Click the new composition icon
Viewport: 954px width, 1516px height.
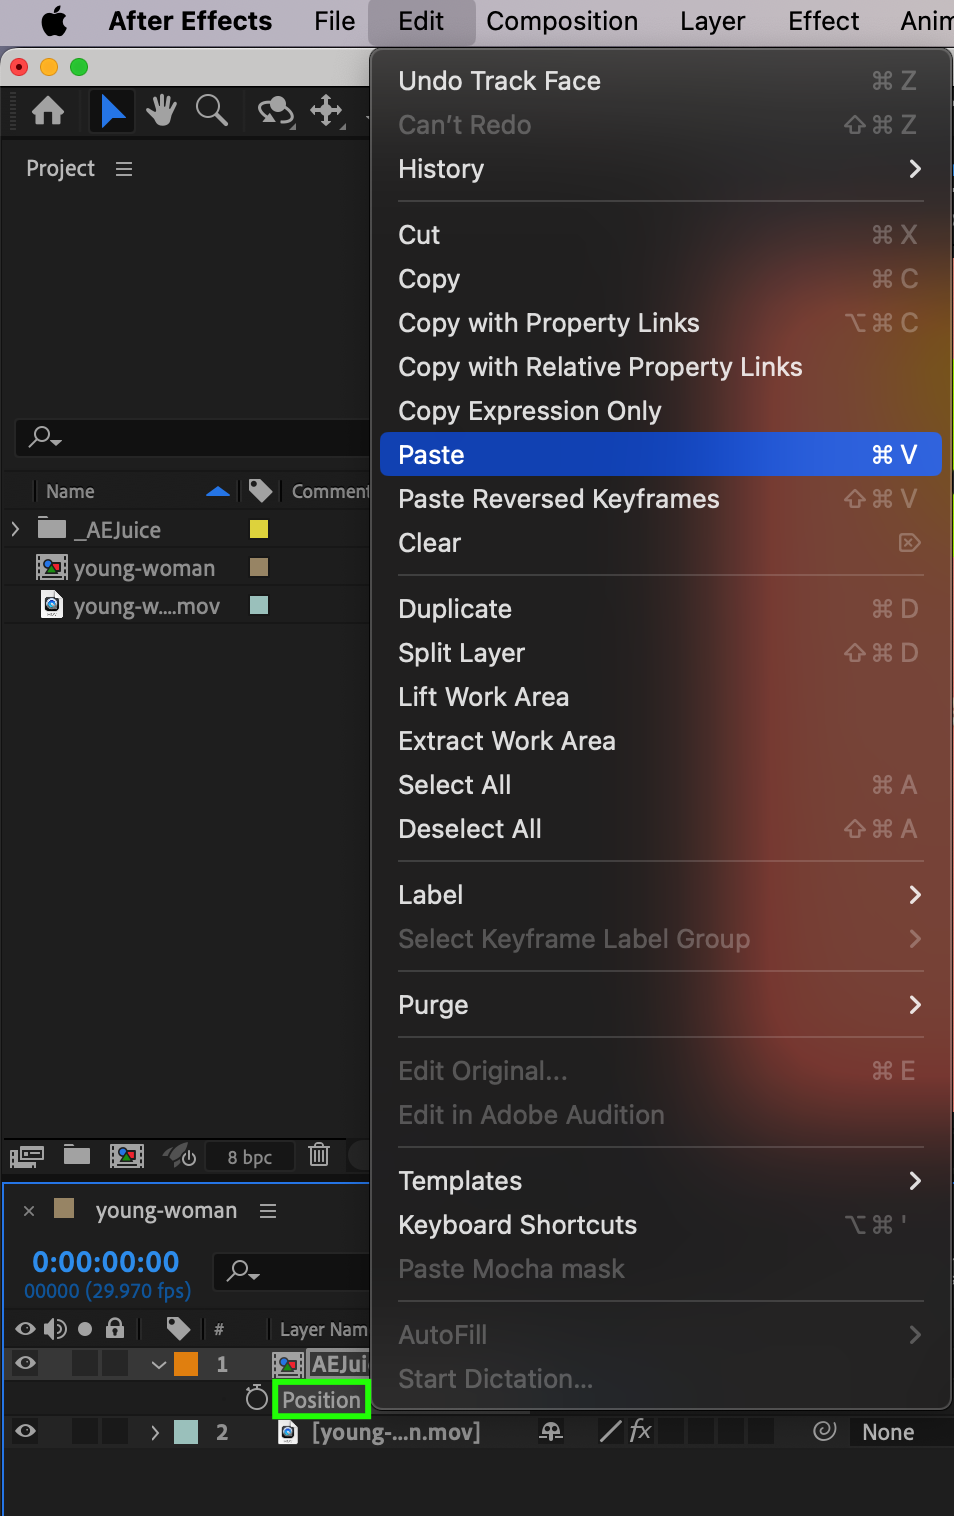pyautogui.click(x=127, y=1156)
